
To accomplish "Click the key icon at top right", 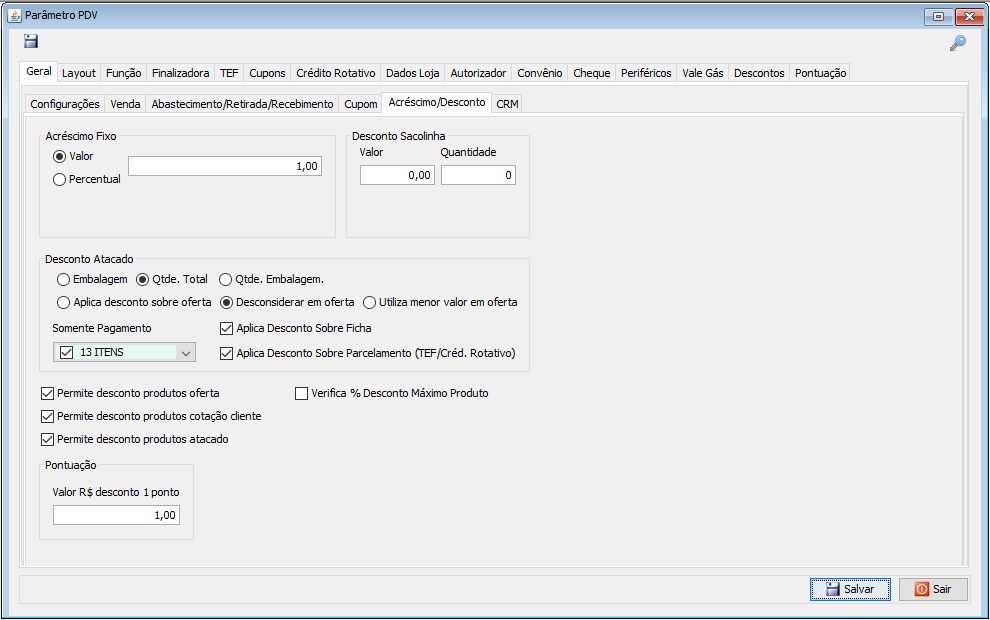I will coord(957,43).
